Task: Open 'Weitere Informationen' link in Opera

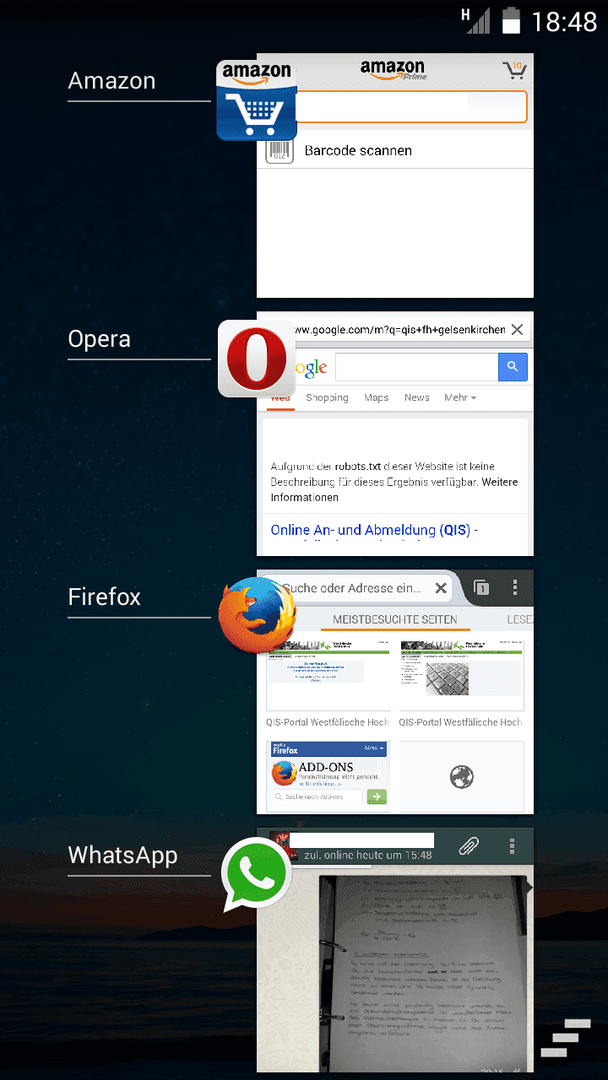Action: tap(394, 490)
